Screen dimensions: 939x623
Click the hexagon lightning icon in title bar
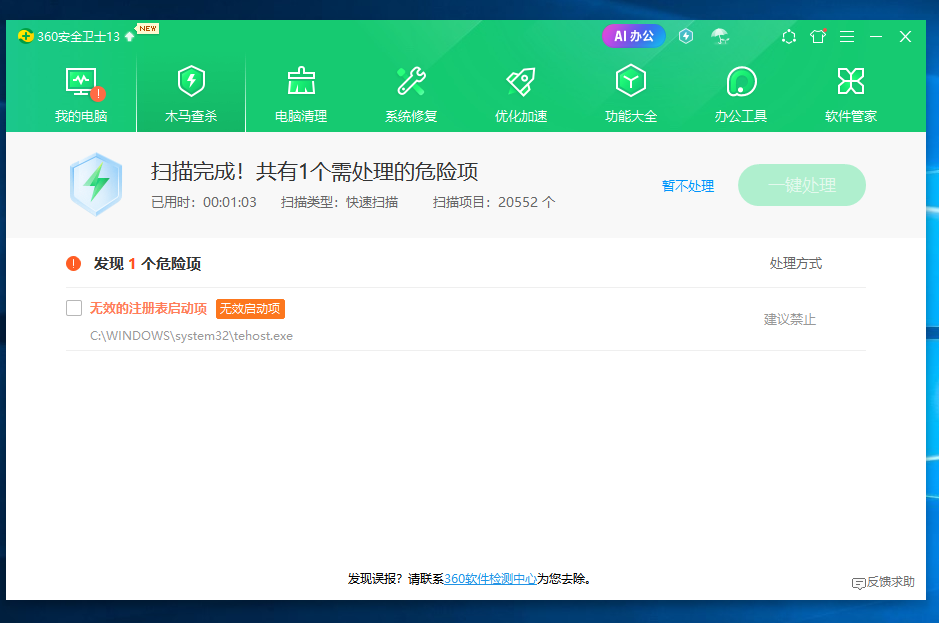point(686,36)
